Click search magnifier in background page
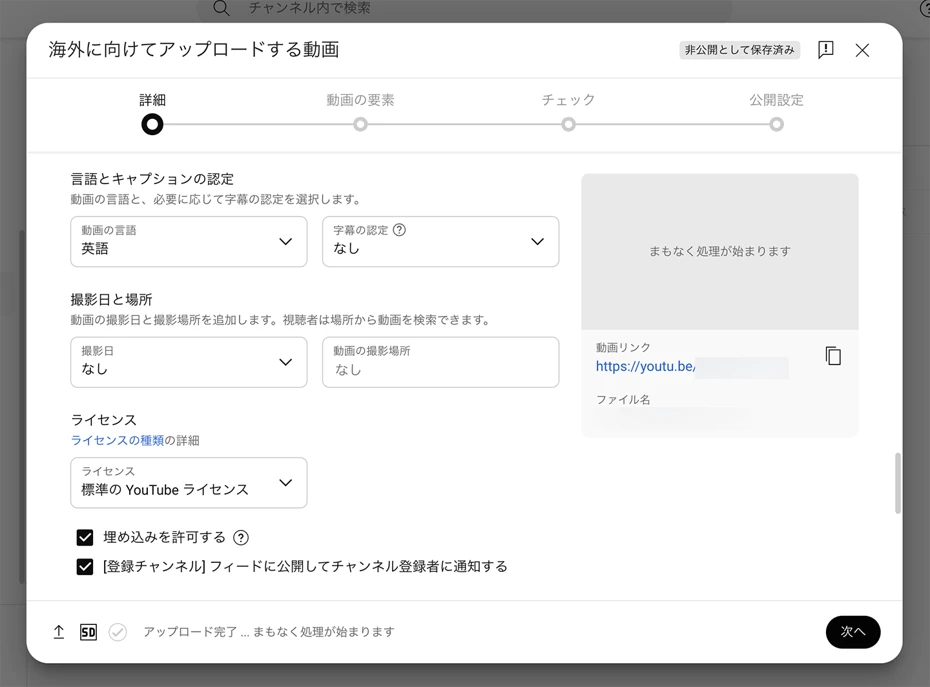 [x=221, y=8]
